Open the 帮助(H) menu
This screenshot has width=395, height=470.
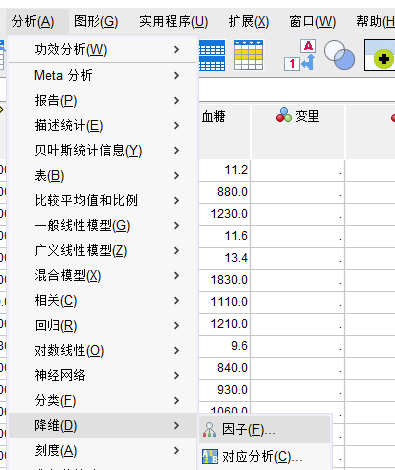pyautogui.click(x=375, y=22)
